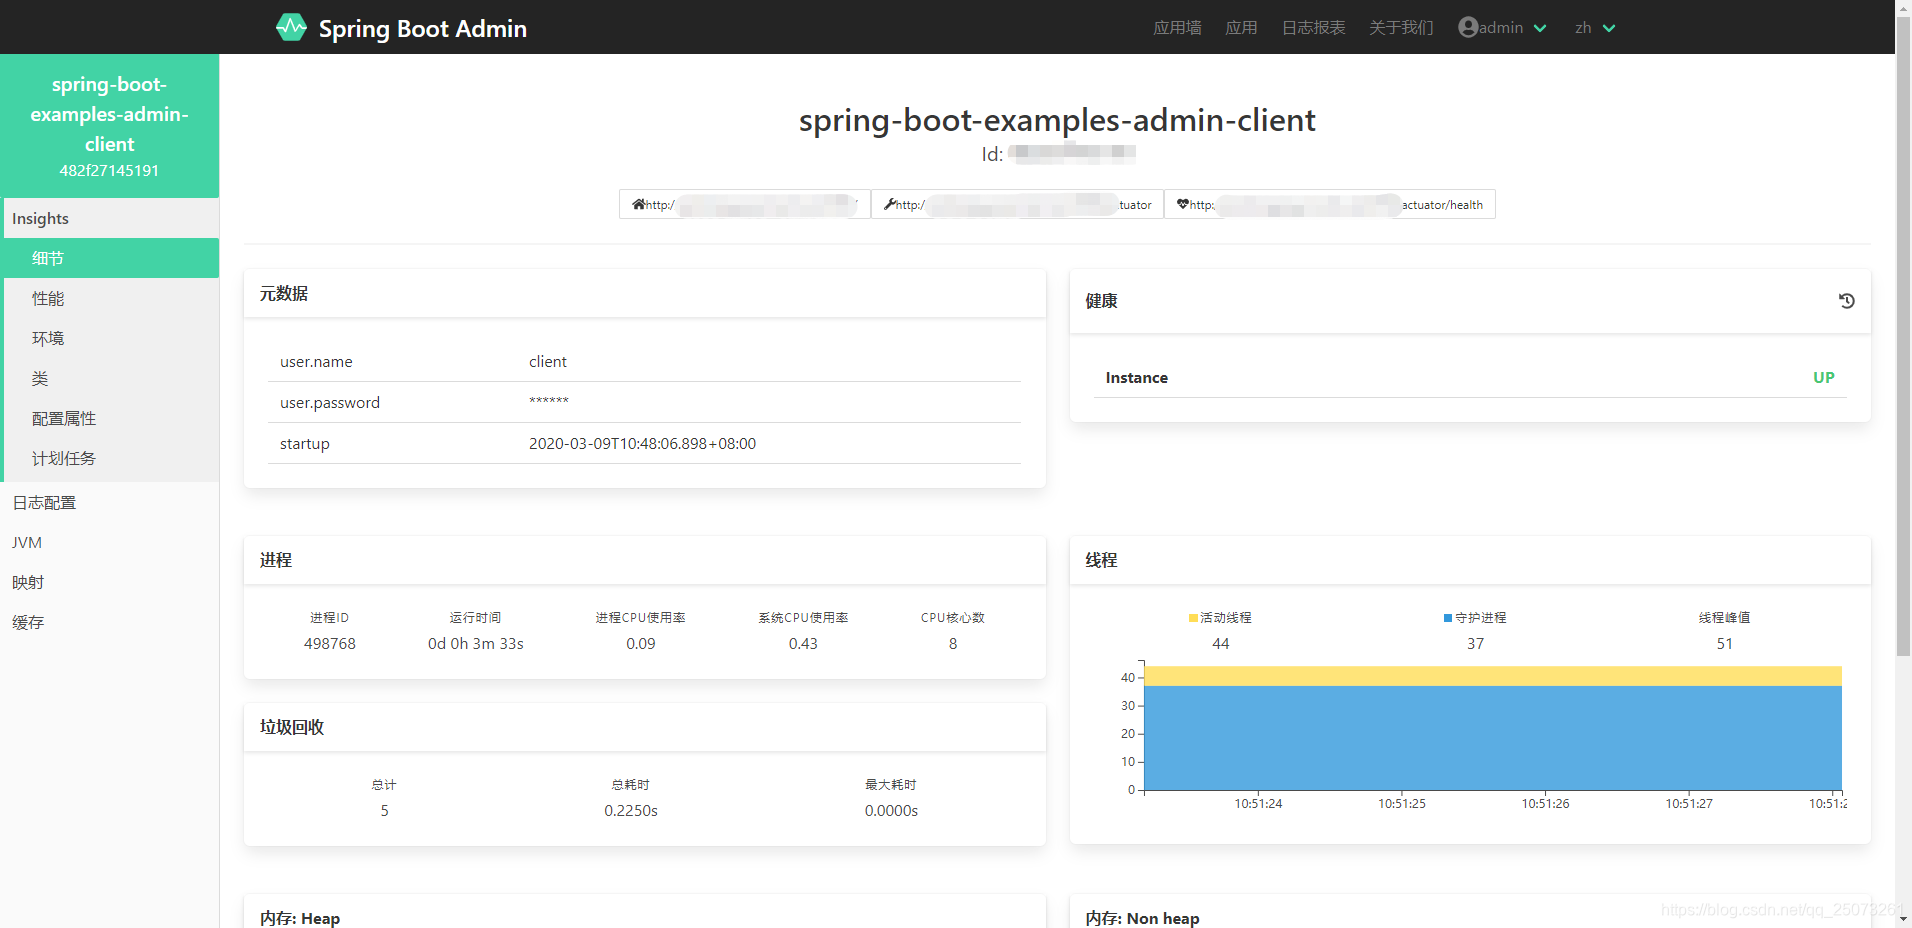The width and height of the screenshot is (1912, 928).
Task: Open 应用墙 in the top navigation
Action: (1177, 28)
